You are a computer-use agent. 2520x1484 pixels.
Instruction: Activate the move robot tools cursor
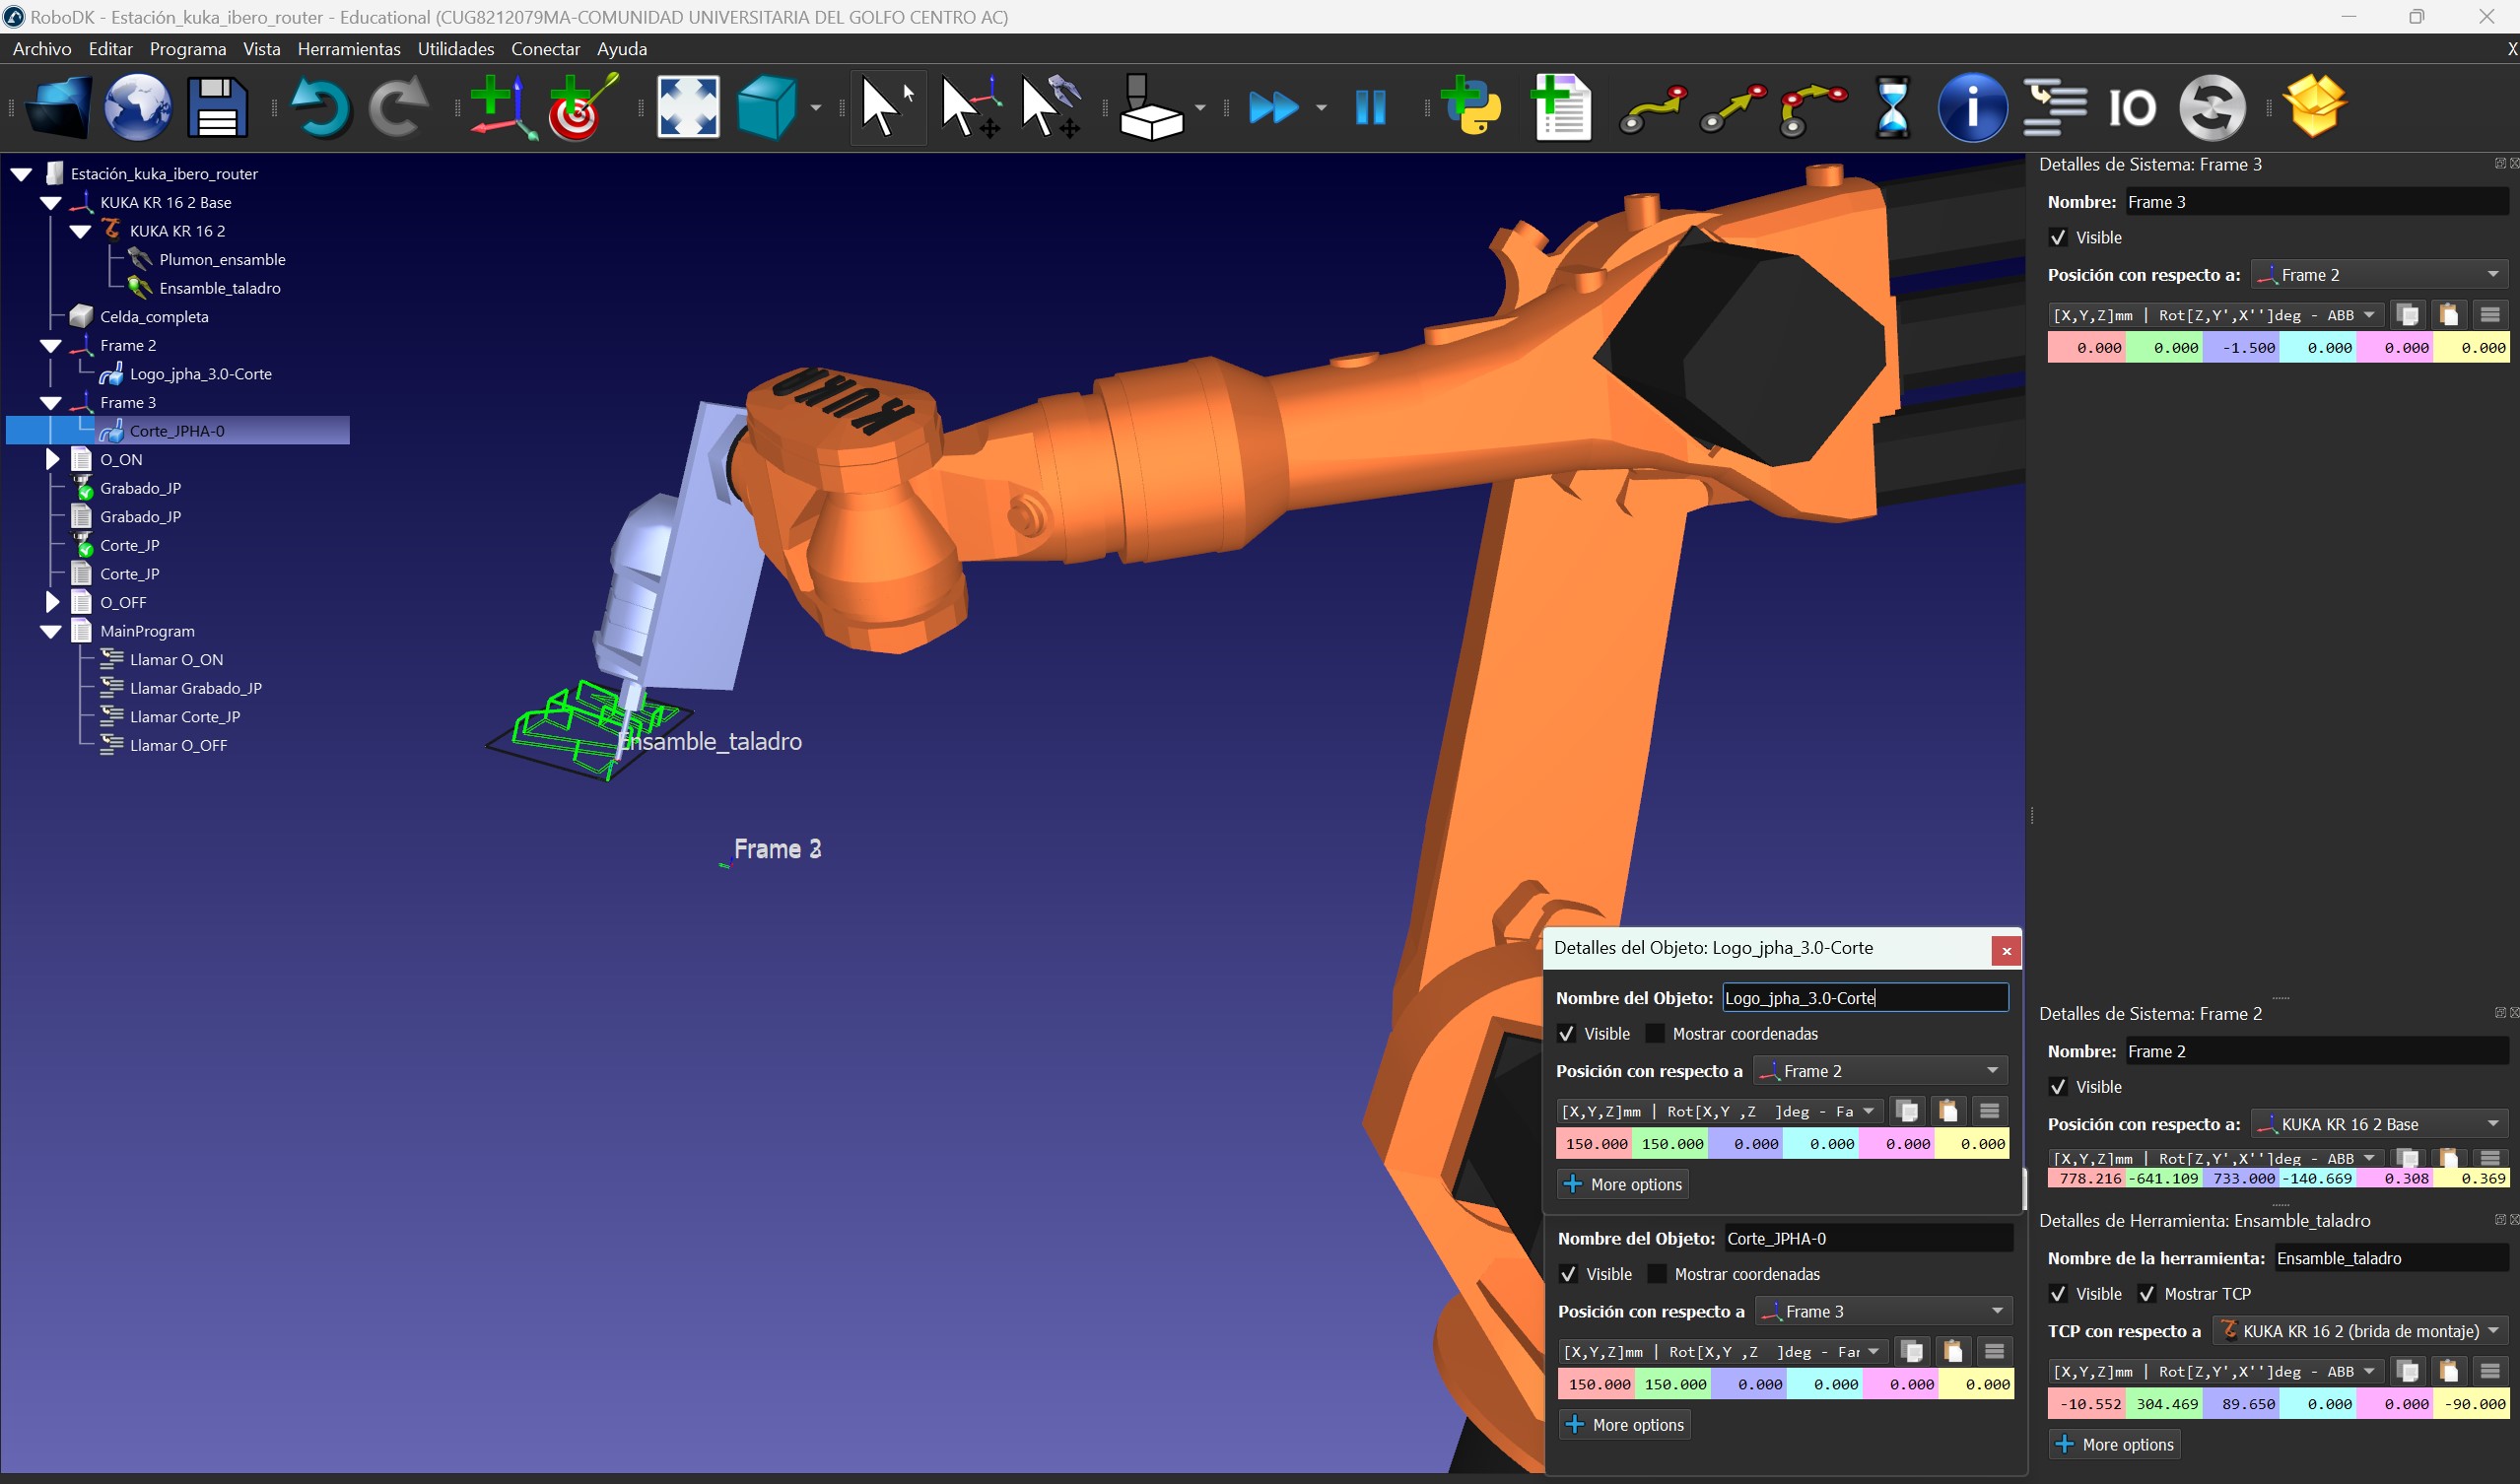(x=1050, y=106)
